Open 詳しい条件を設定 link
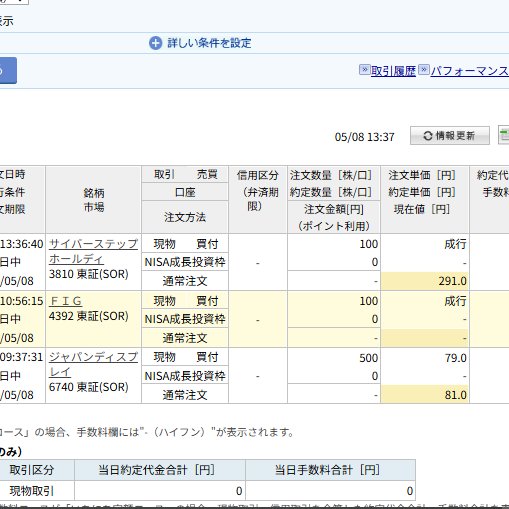Viewport: 509px width, 509px height. tap(209, 43)
